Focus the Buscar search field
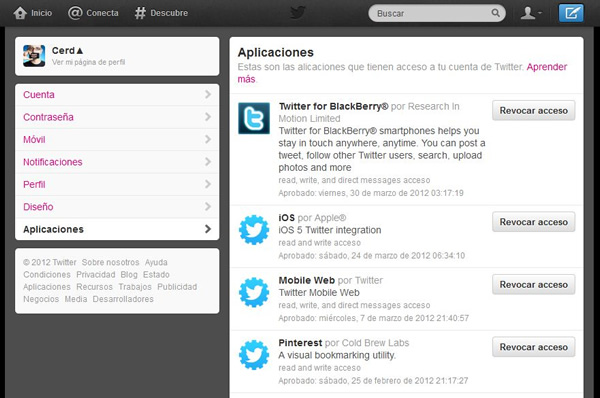 (437, 13)
